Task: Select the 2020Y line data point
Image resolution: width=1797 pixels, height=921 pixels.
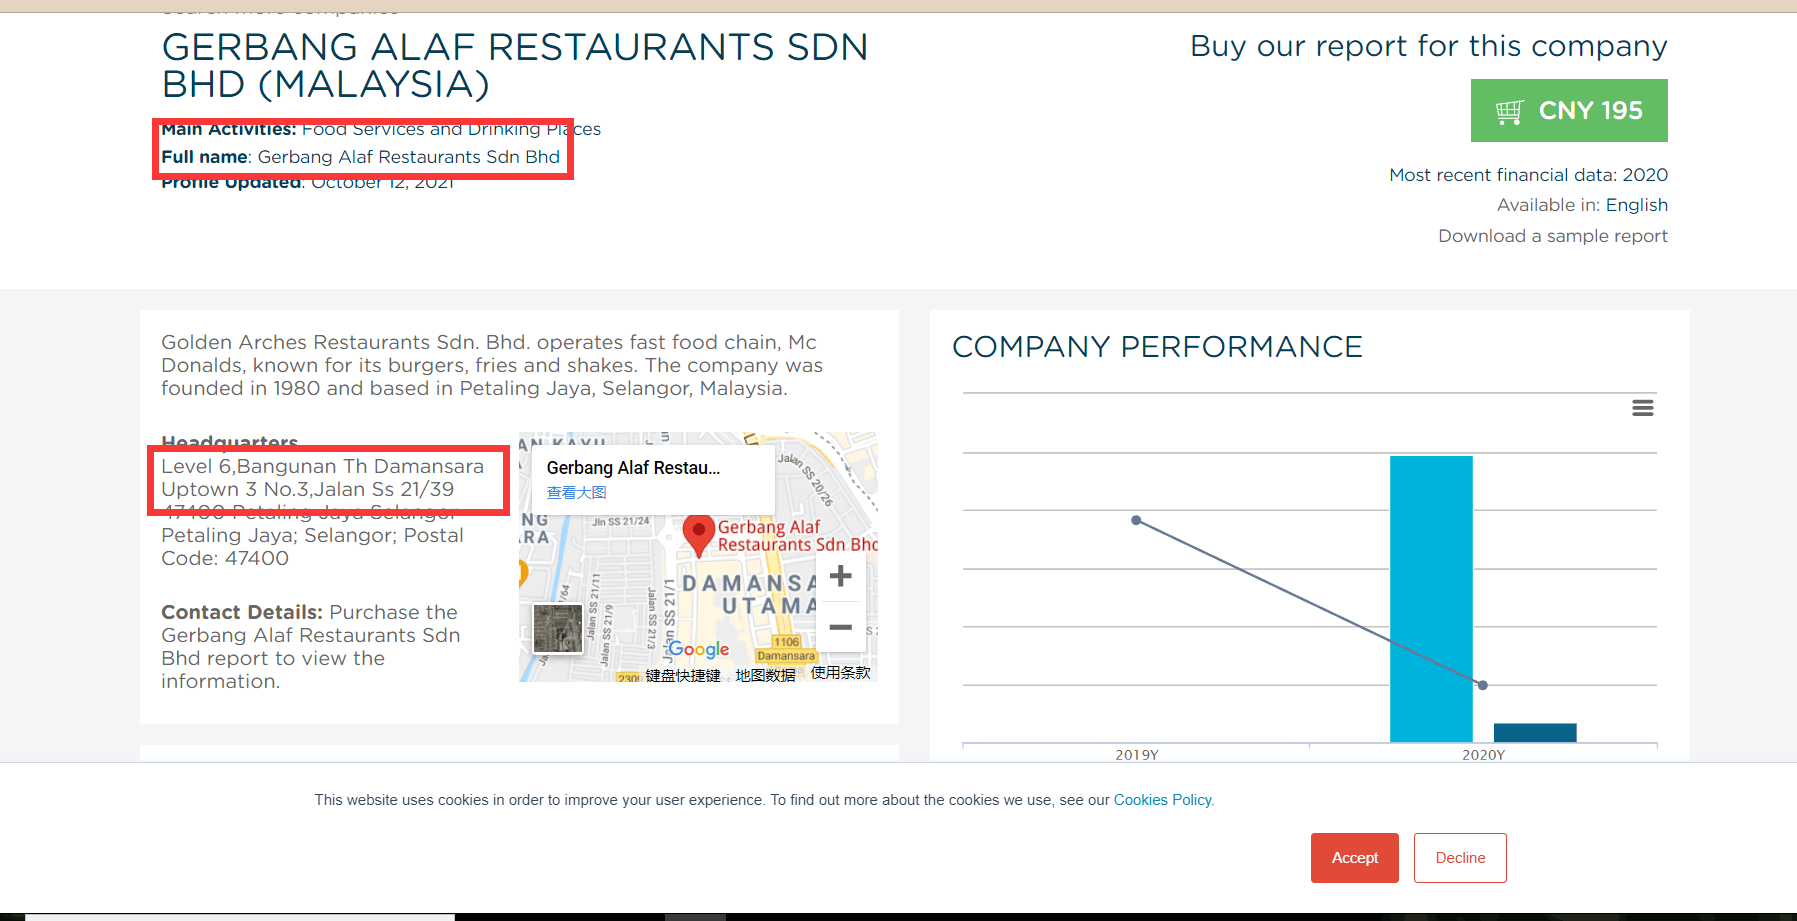Action: click(x=1483, y=685)
